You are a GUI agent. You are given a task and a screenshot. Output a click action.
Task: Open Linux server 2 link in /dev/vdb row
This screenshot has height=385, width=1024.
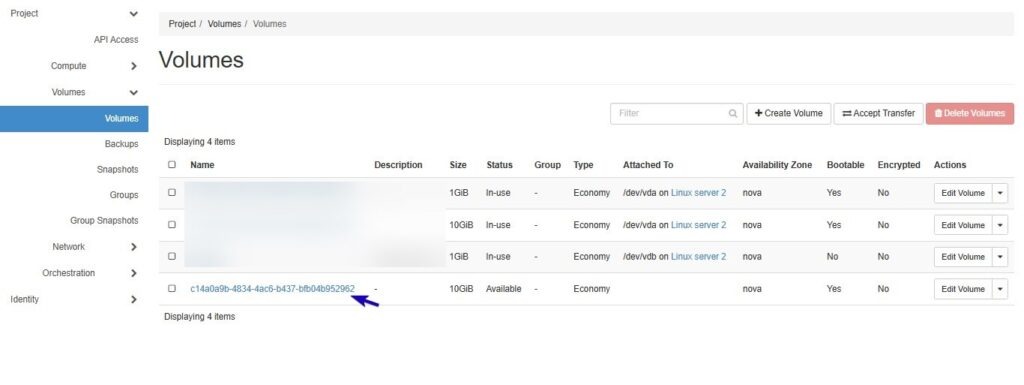(698, 256)
